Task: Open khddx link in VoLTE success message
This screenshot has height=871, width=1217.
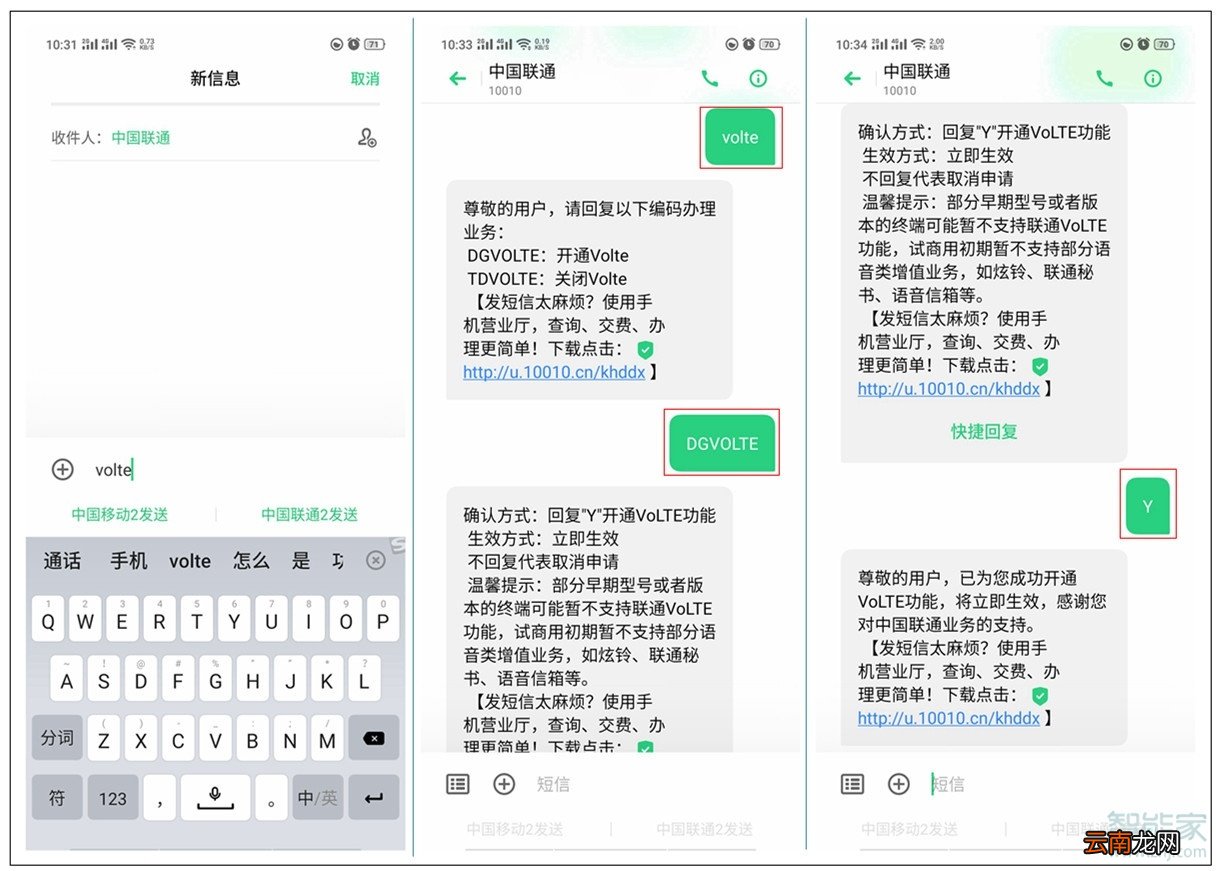Action: [x=949, y=718]
